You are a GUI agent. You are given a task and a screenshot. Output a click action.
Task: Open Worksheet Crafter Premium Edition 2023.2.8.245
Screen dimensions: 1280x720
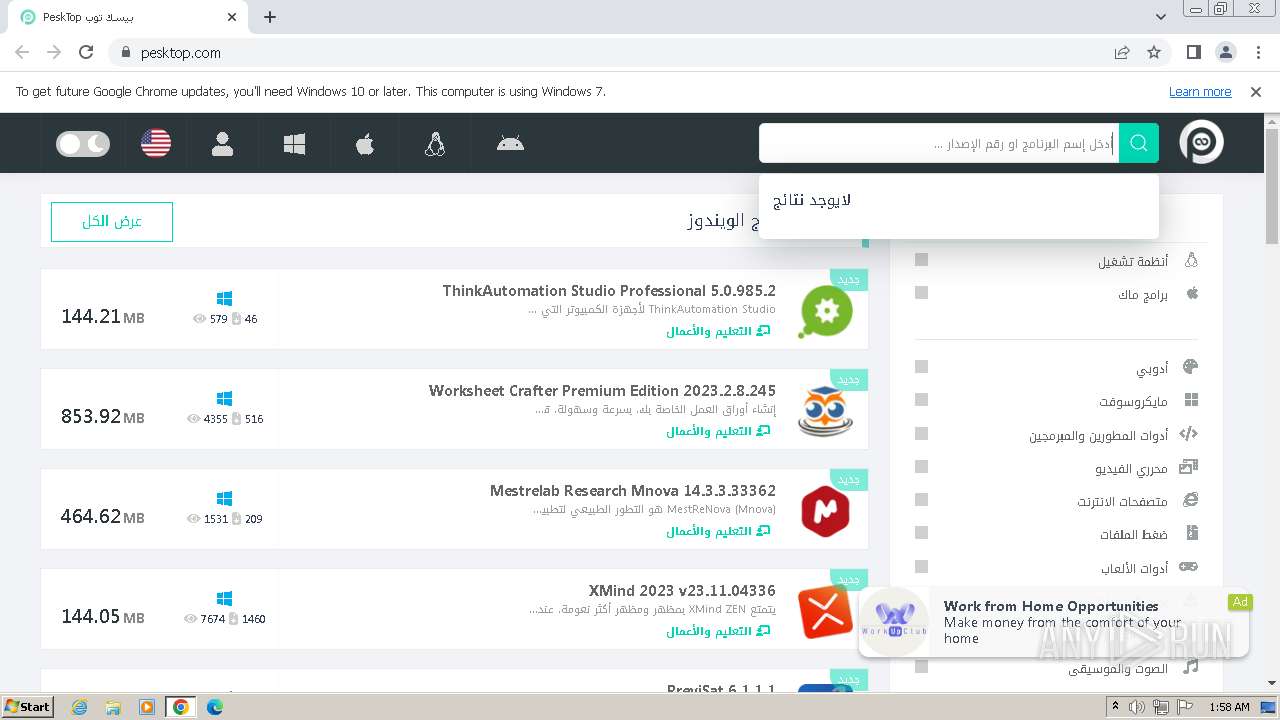[x=602, y=391]
